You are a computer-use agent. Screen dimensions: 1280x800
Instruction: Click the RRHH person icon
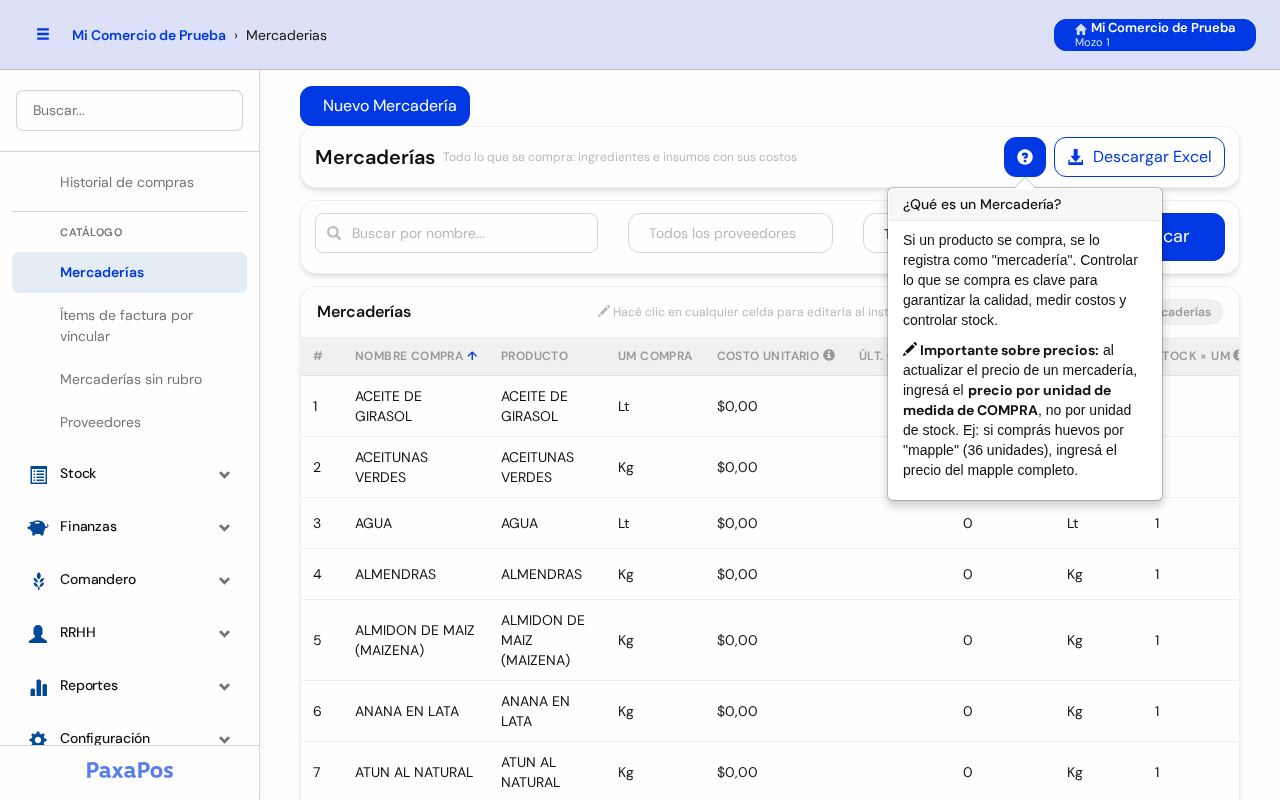pos(38,633)
